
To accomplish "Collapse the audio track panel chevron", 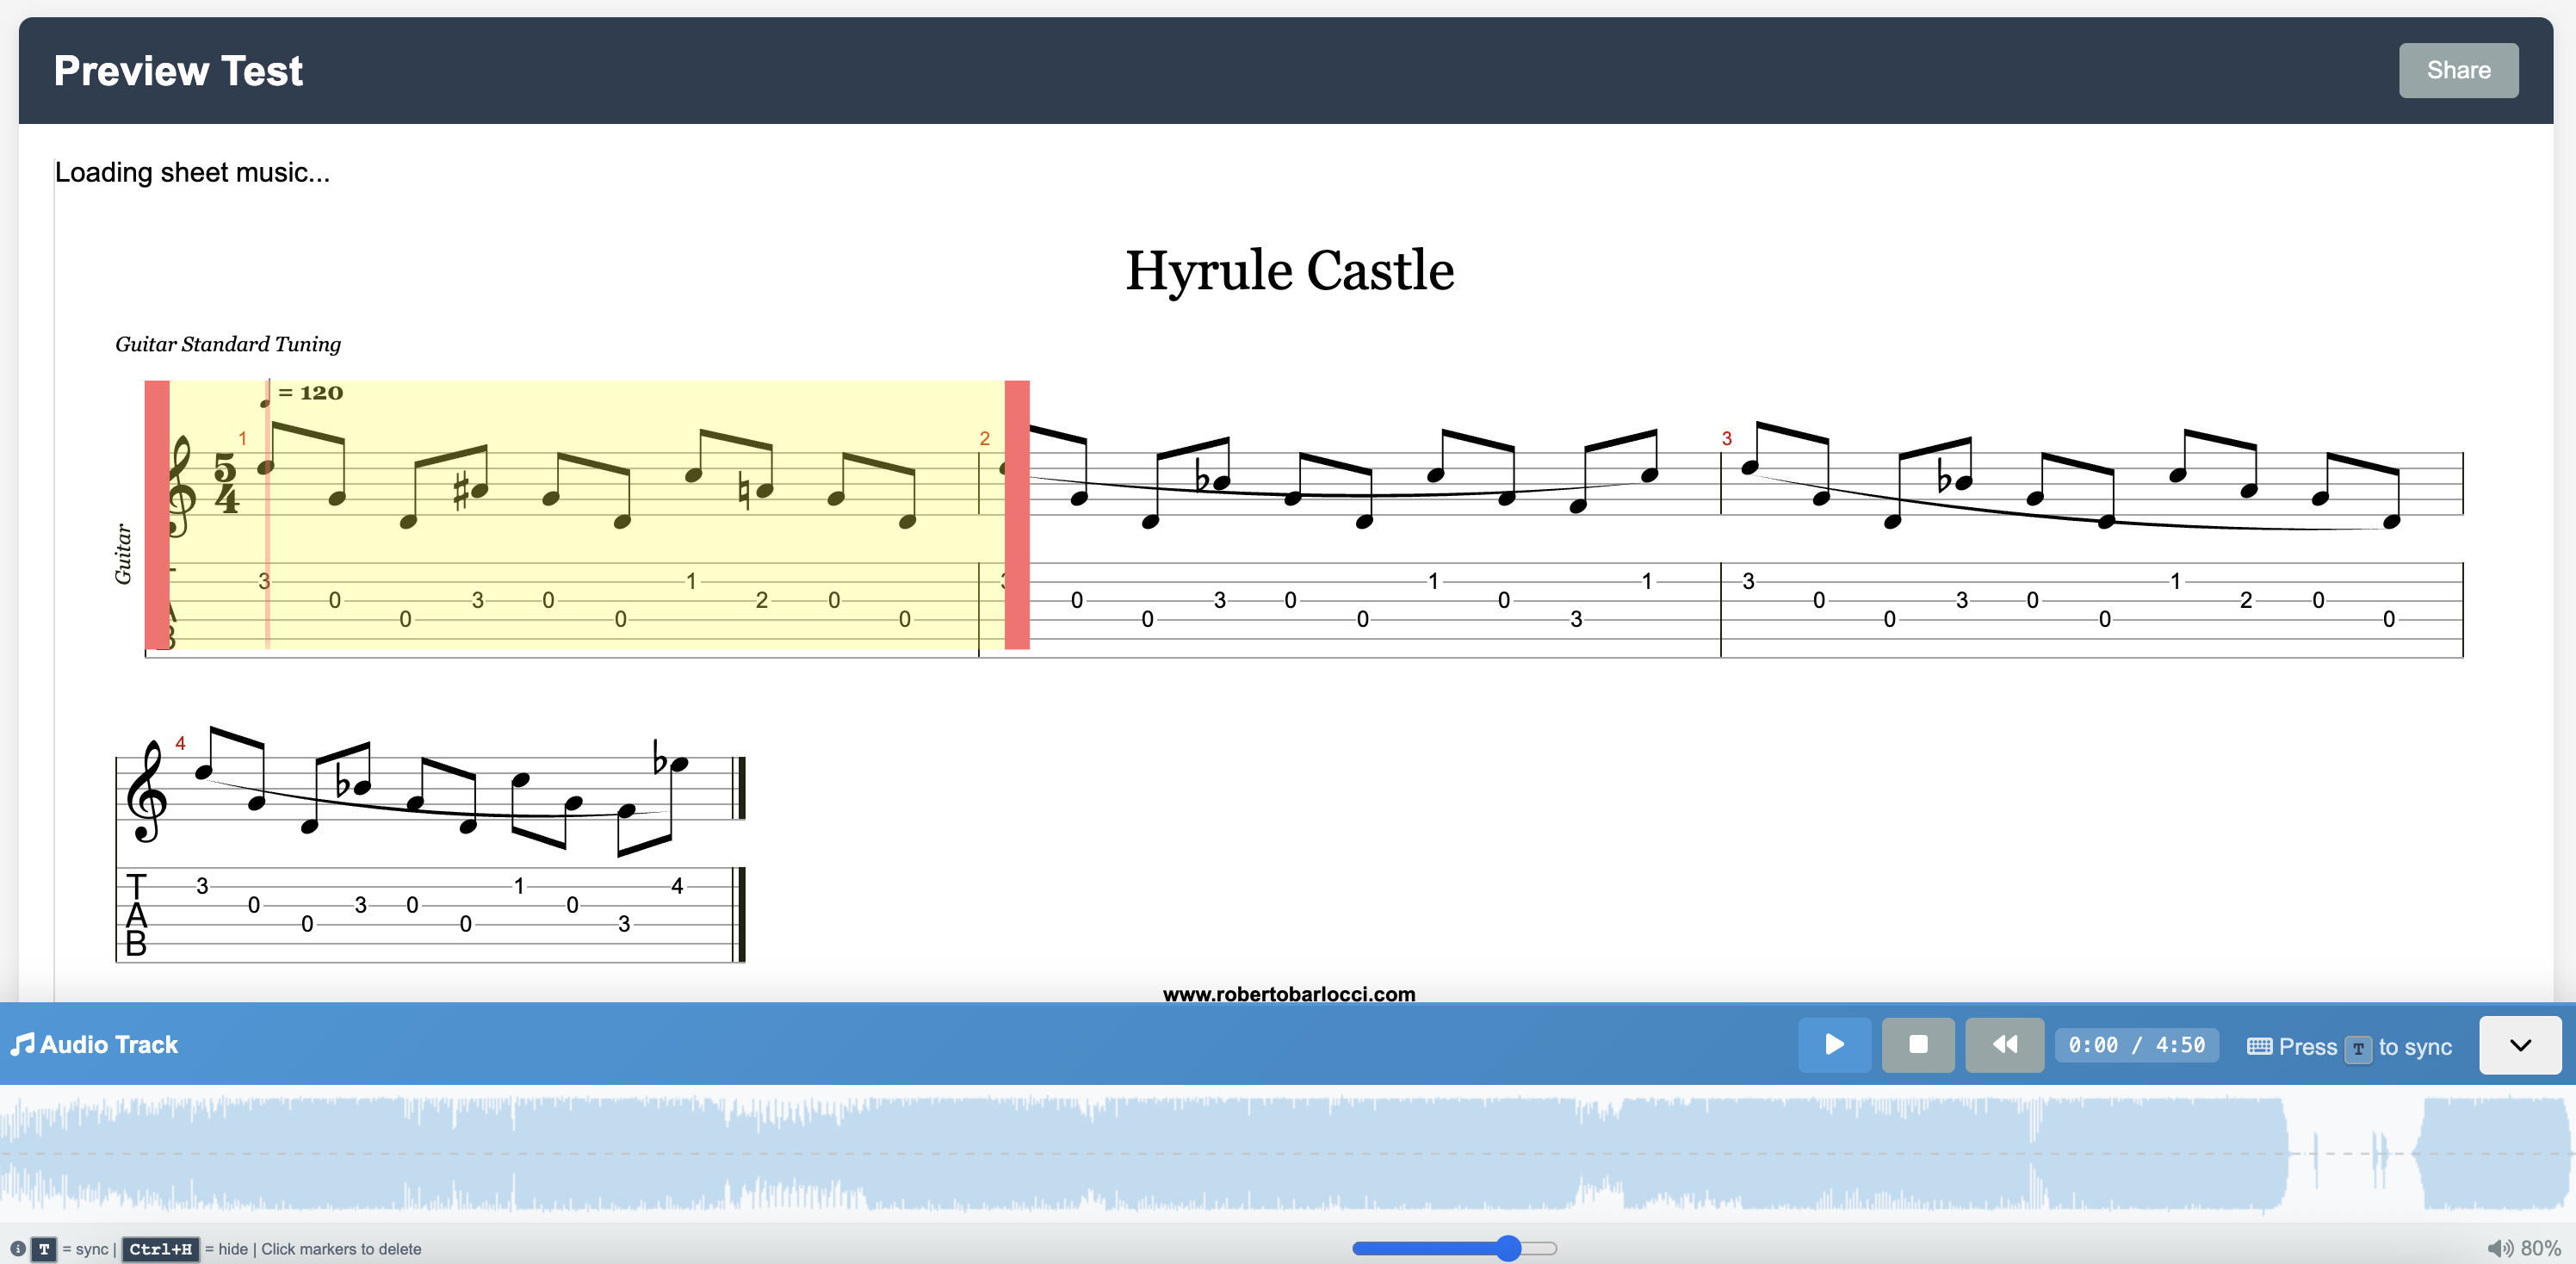I will click(x=2519, y=1045).
